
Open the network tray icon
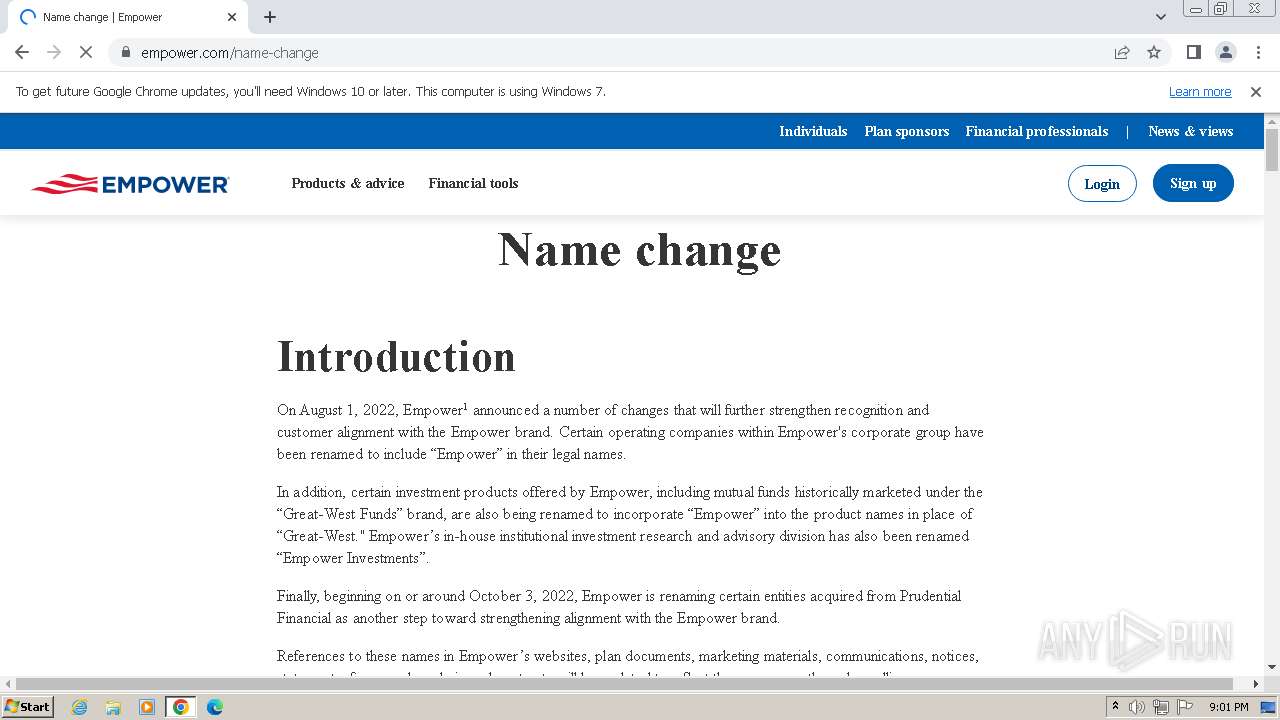click(1161, 707)
